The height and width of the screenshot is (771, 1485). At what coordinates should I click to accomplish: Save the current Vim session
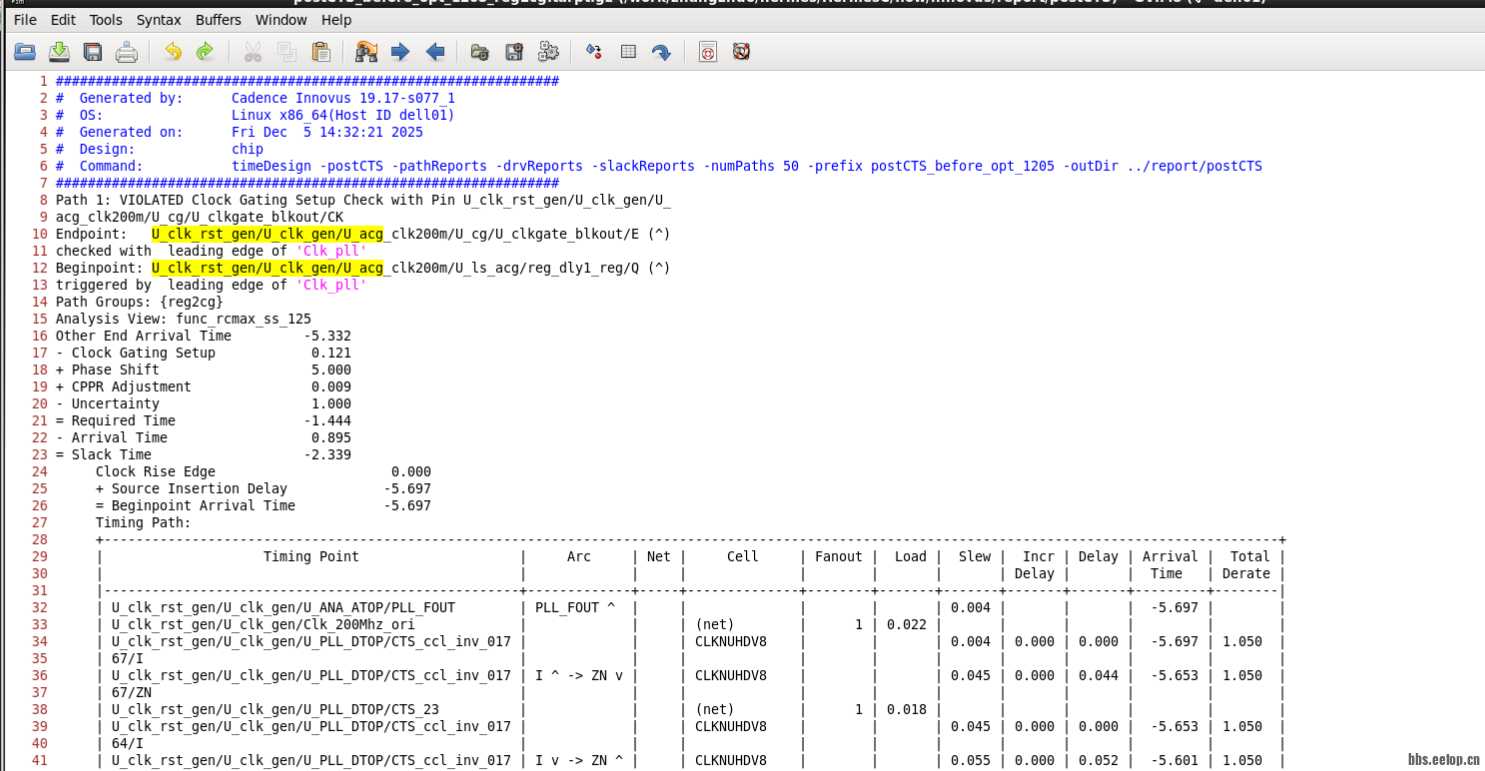(x=514, y=51)
